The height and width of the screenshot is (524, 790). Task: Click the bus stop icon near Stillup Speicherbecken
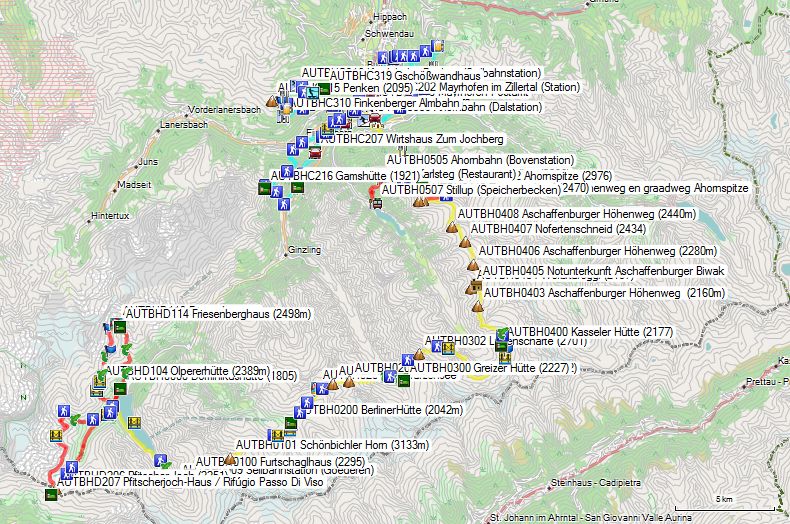pyautogui.click(x=377, y=203)
